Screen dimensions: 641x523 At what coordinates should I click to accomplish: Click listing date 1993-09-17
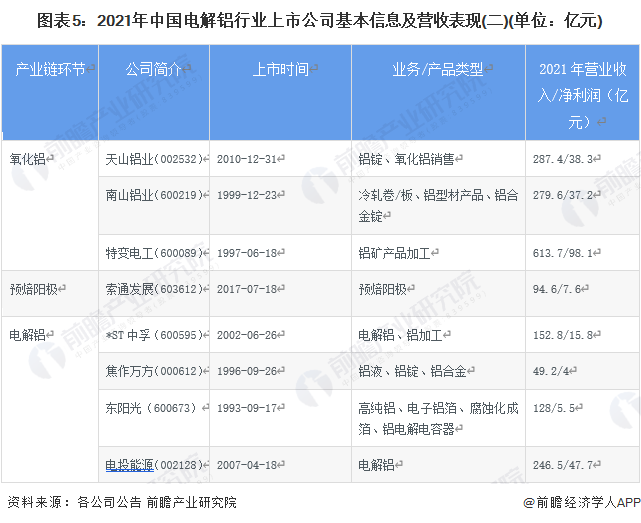[247, 408]
